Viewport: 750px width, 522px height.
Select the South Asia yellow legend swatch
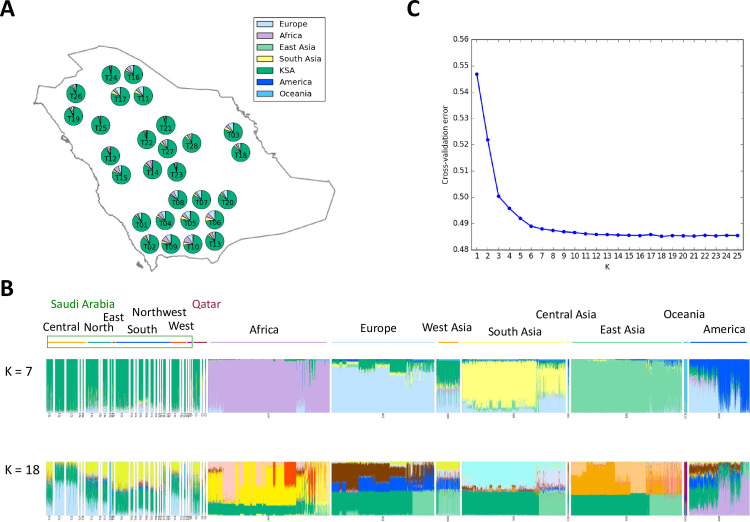tap(265, 59)
